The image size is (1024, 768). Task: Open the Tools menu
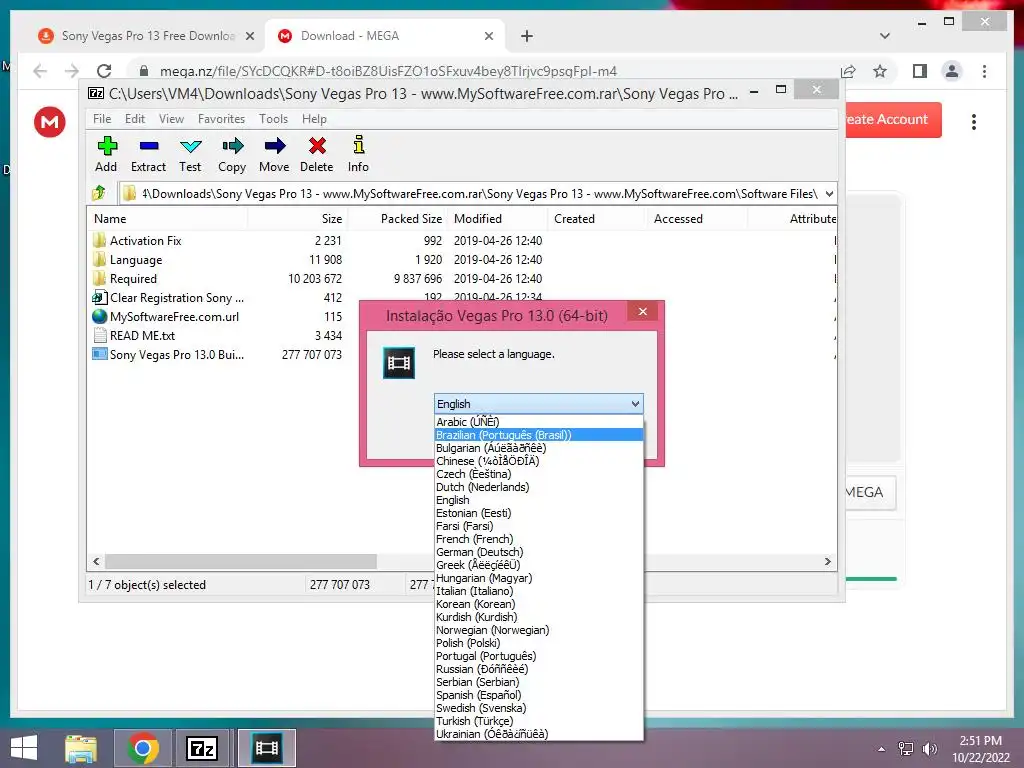pyautogui.click(x=273, y=119)
